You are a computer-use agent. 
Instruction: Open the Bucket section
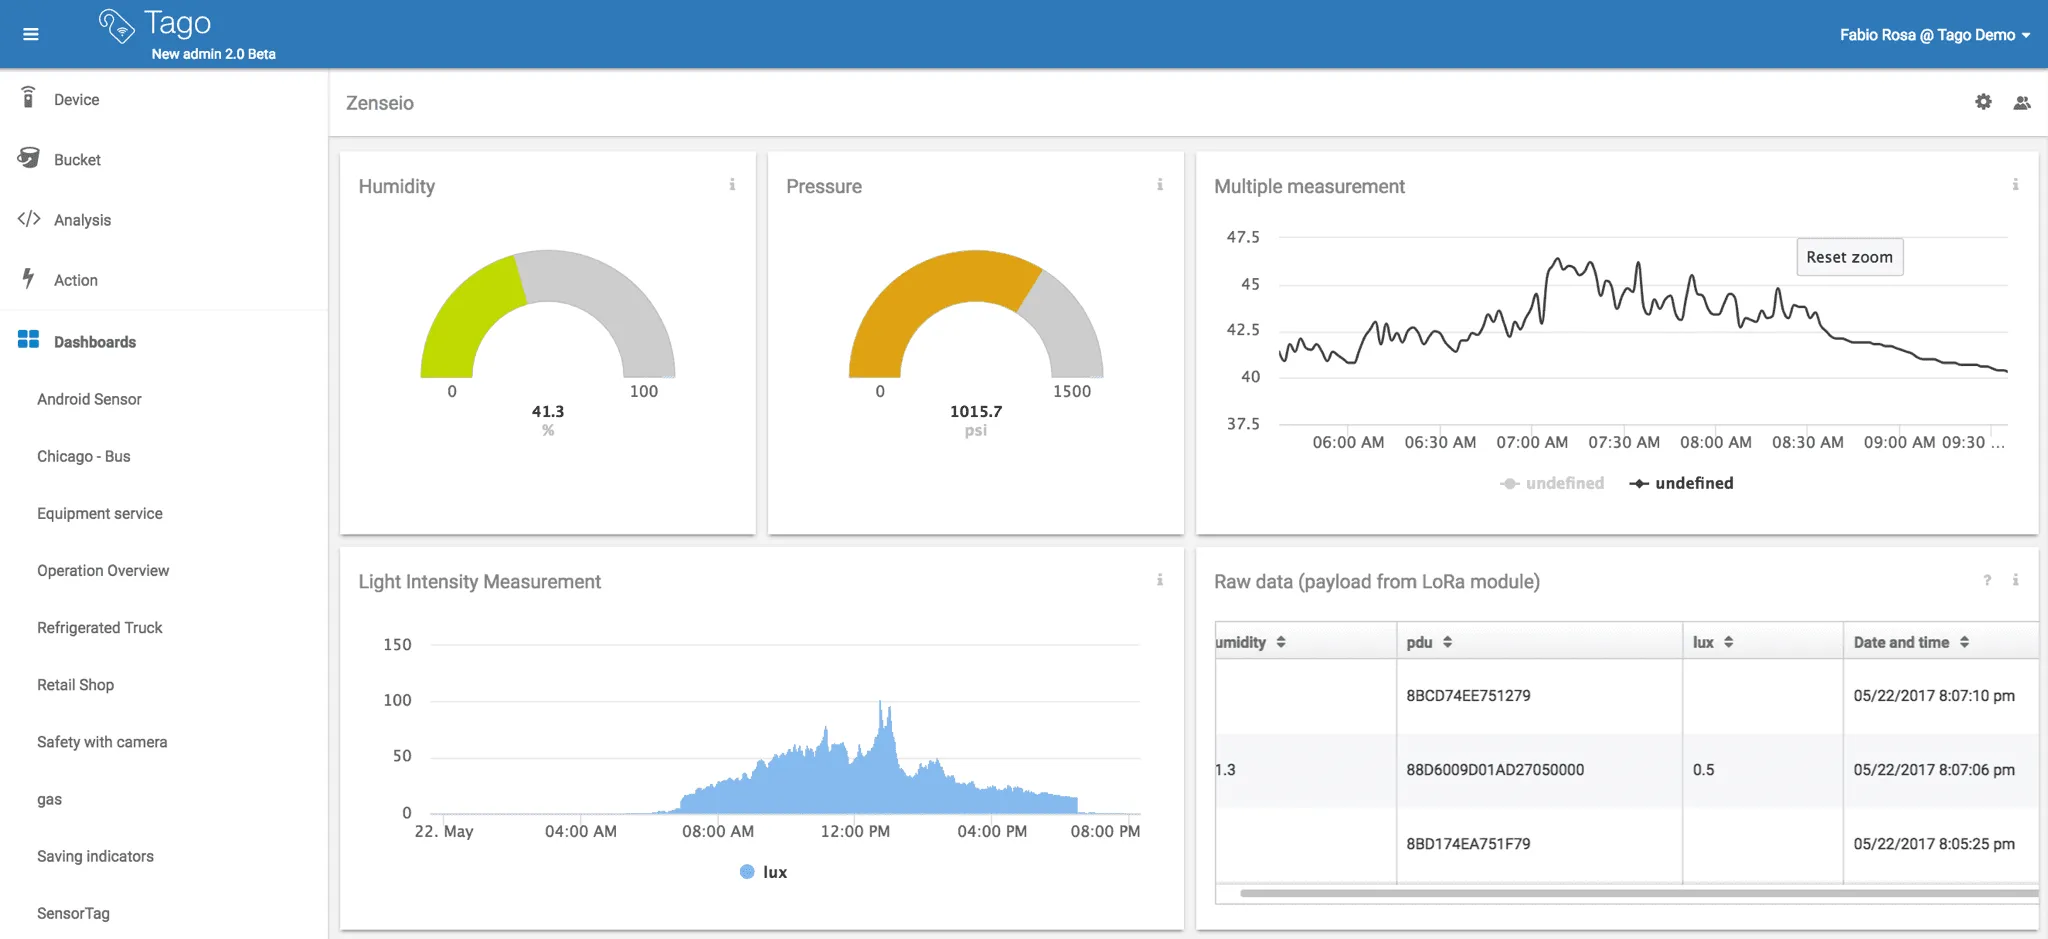29,158
